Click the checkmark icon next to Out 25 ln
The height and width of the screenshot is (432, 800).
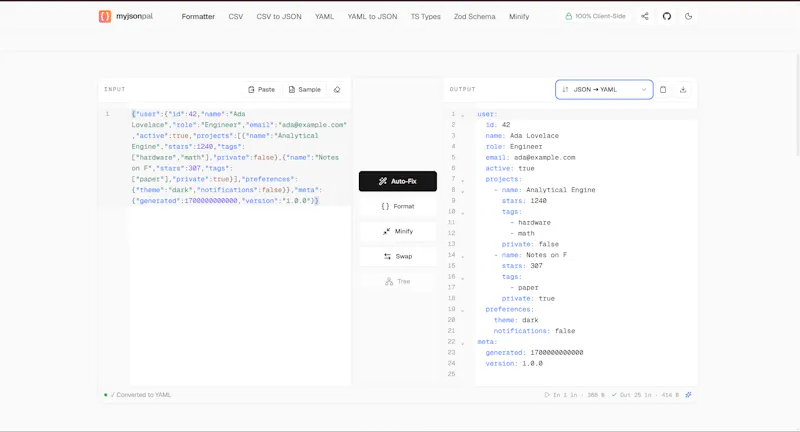point(614,395)
